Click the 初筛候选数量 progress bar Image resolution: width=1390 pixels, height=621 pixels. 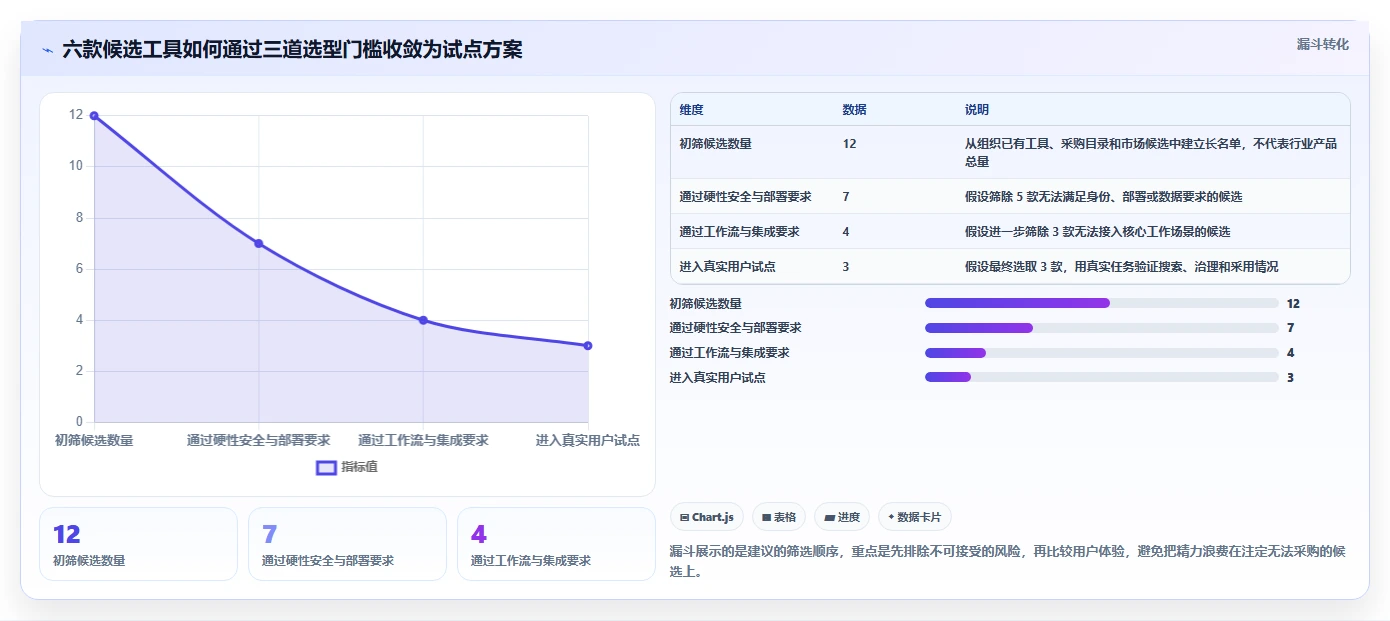coord(1102,303)
